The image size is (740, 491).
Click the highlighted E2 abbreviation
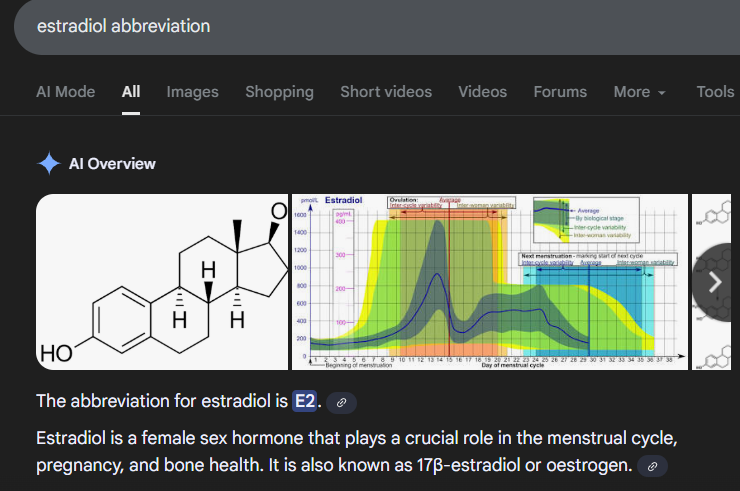click(x=304, y=402)
